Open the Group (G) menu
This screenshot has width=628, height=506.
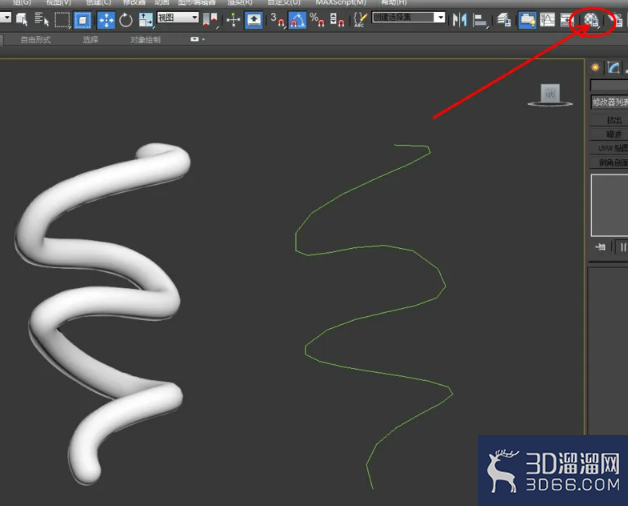point(22,2)
